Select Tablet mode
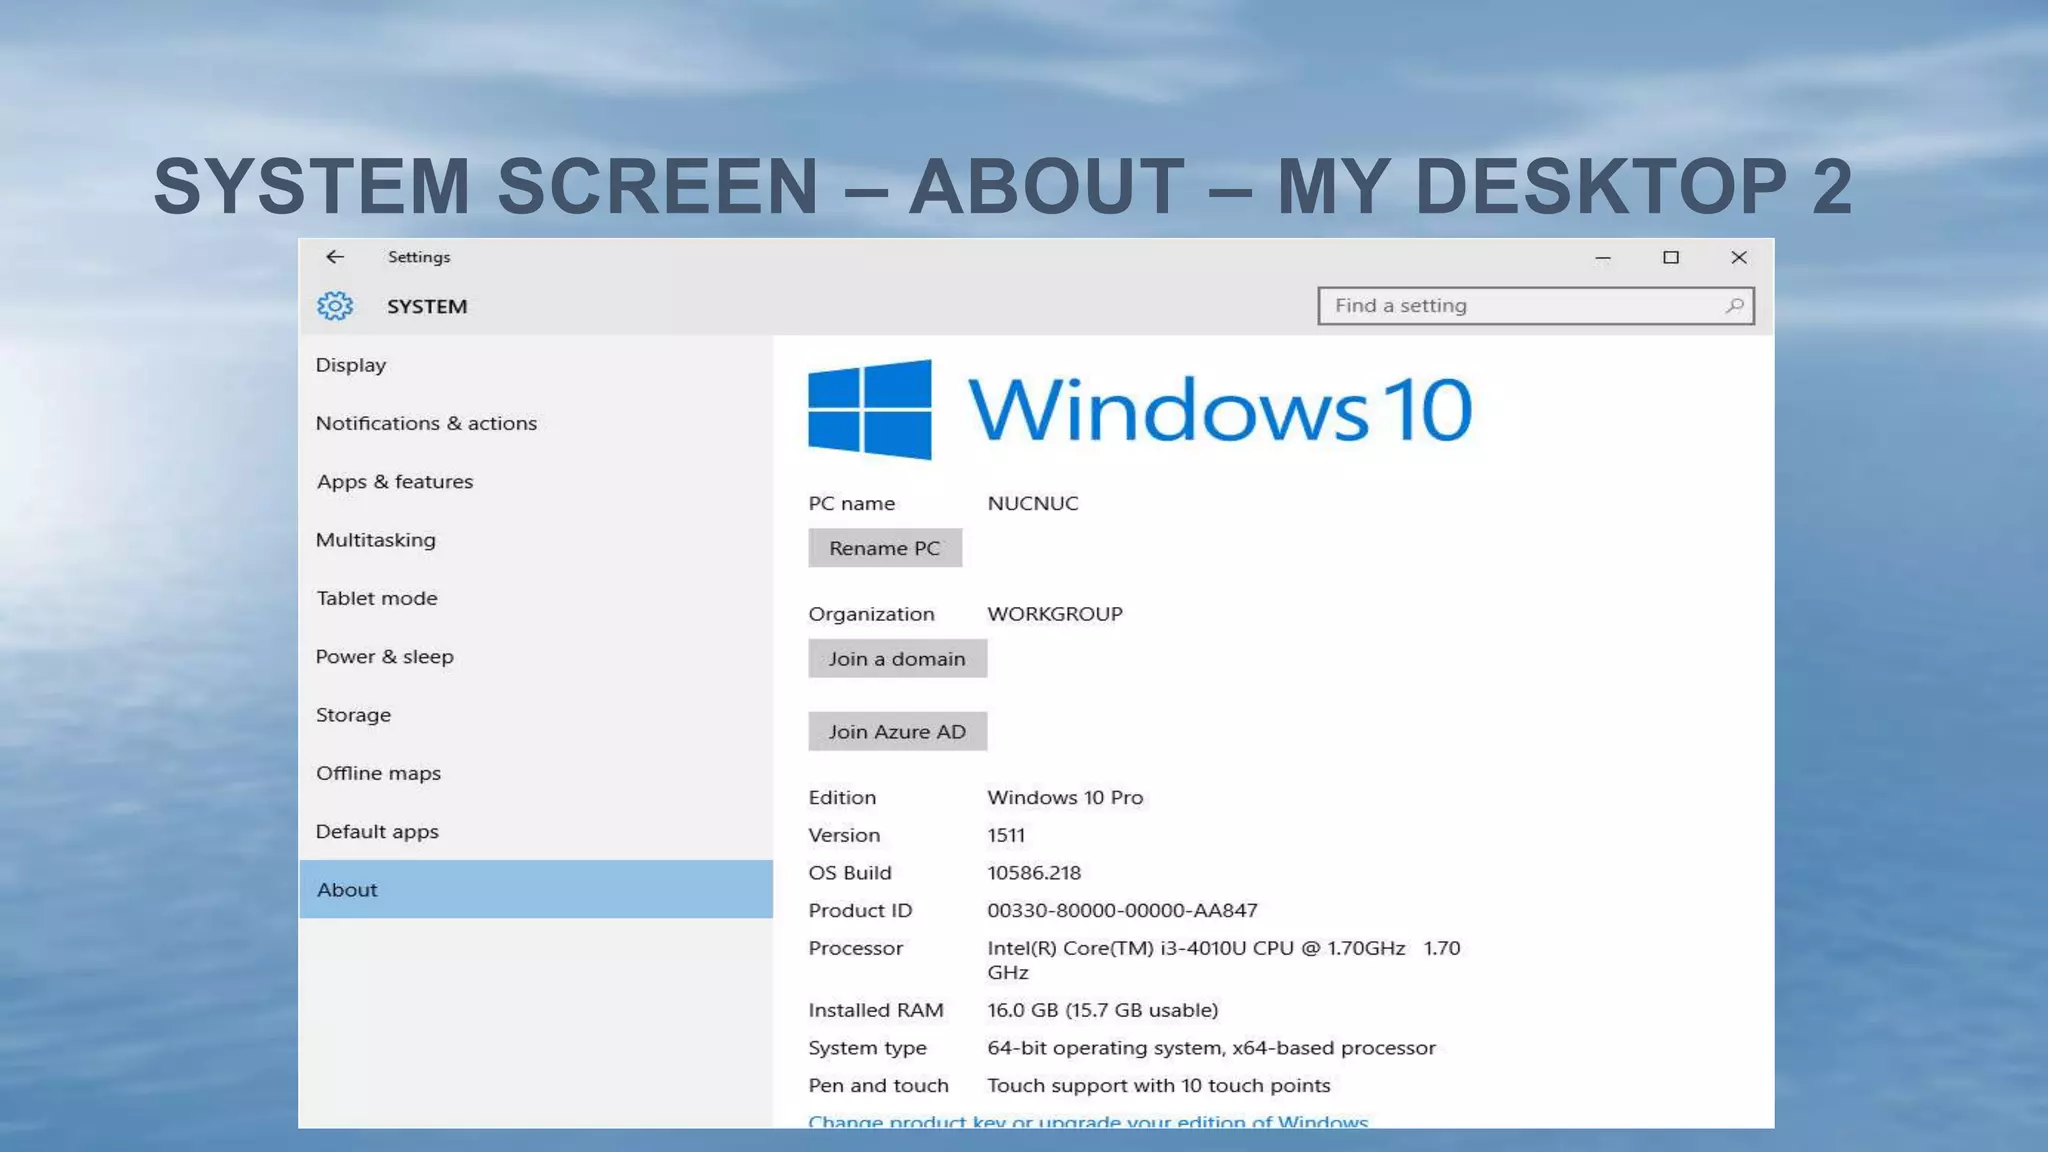 [x=536, y=598]
